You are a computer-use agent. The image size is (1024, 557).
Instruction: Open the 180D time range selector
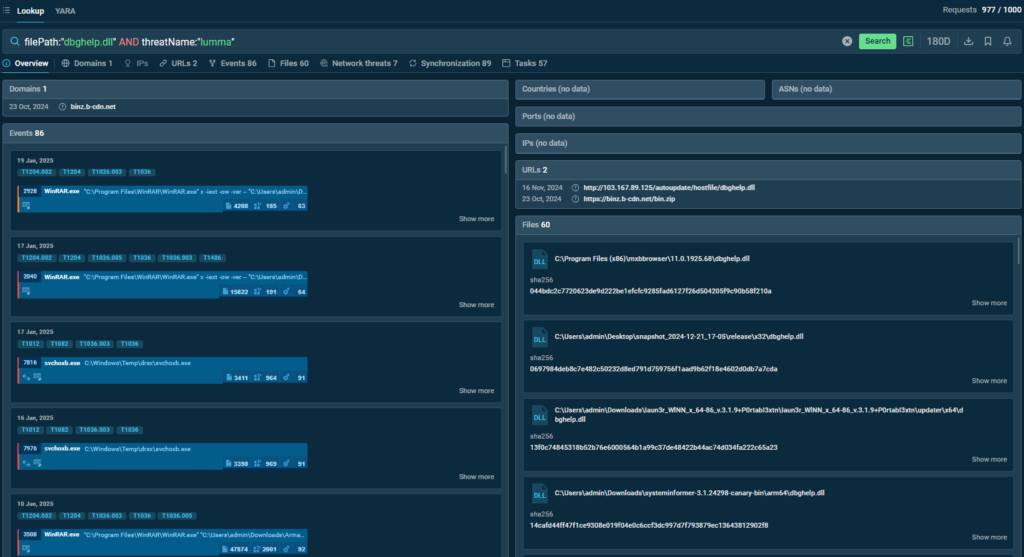pyautogui.click(x=939, y=41)
